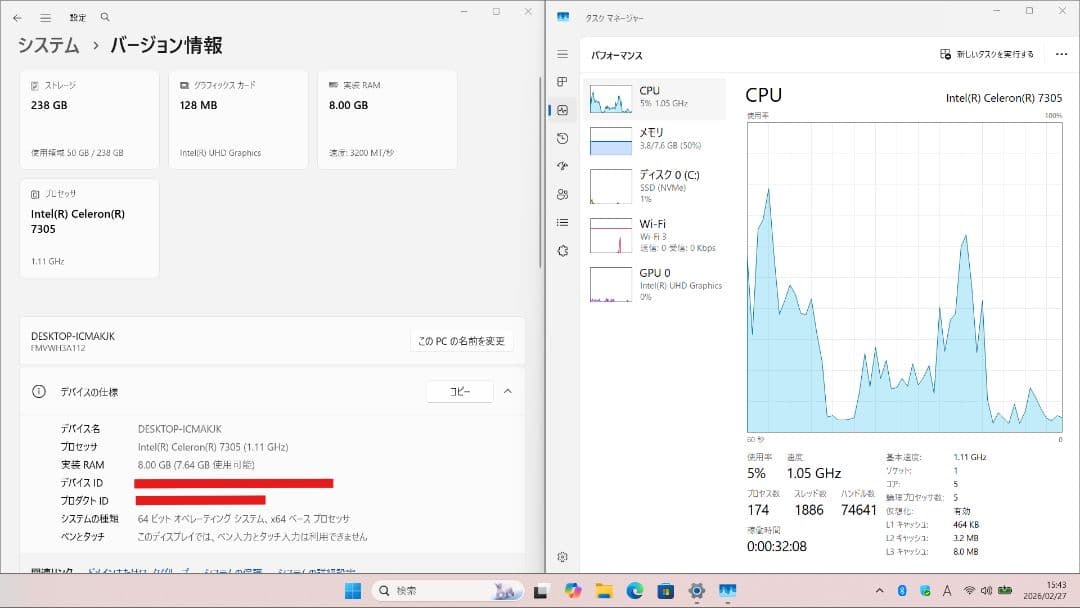1080x608 pixels.
Task: Click the Settings window vertical scrollbar
Action: [541, 172]
